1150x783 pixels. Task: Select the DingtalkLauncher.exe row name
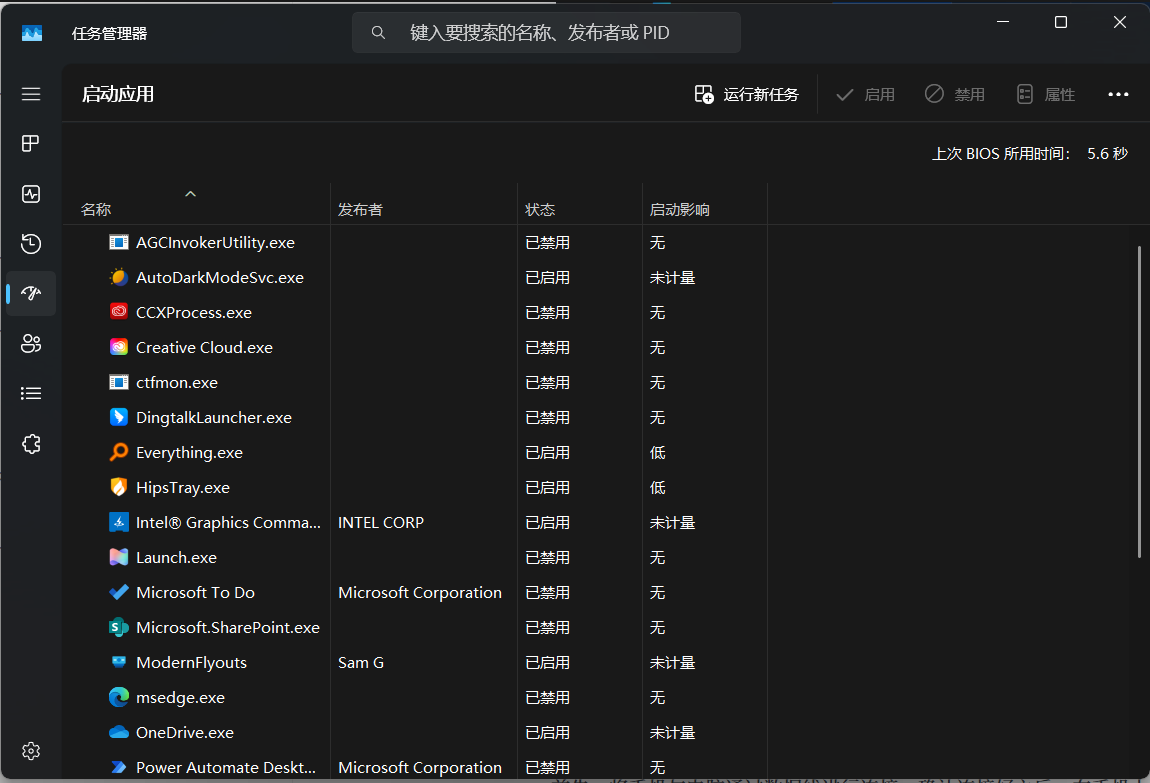(214, 417)
